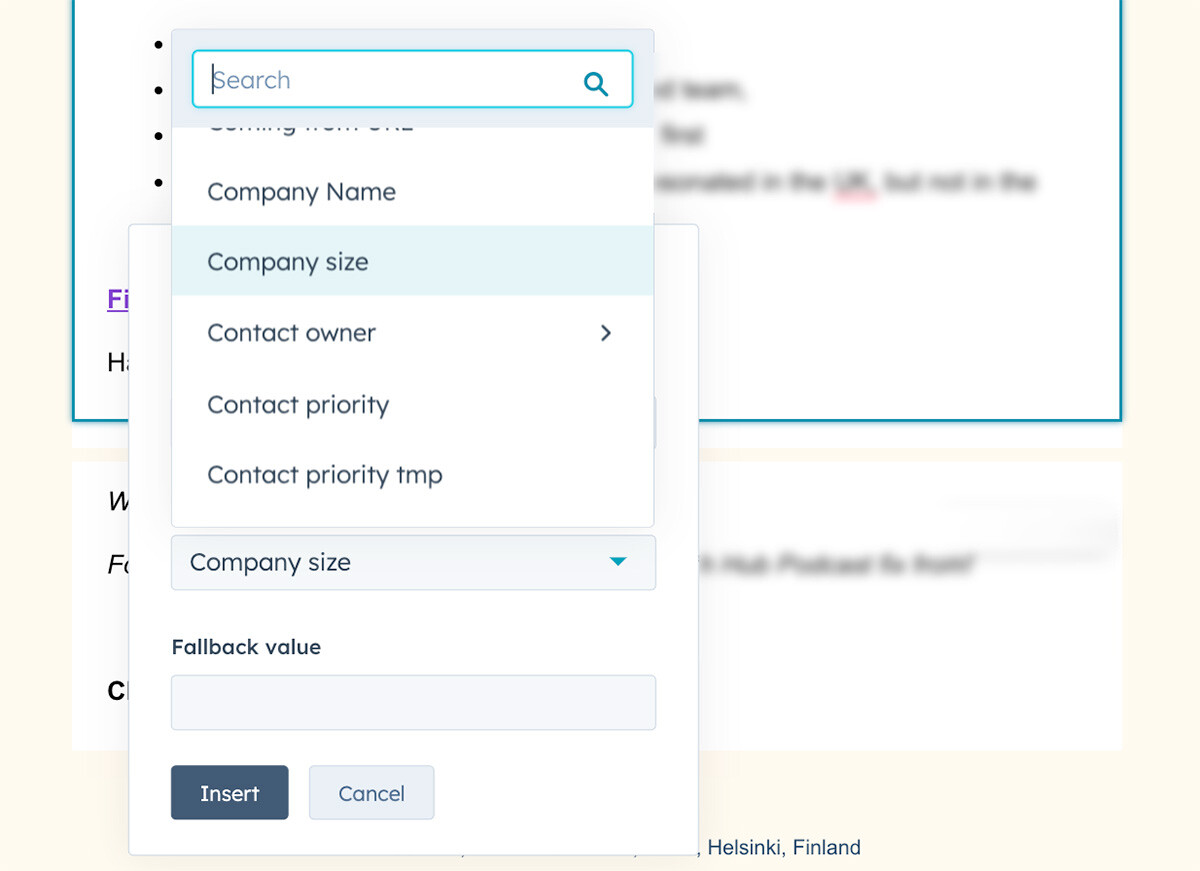Screen dimensions: 1200x871
Task: Cancel the token insertion dialog
Action: (371, 792)
